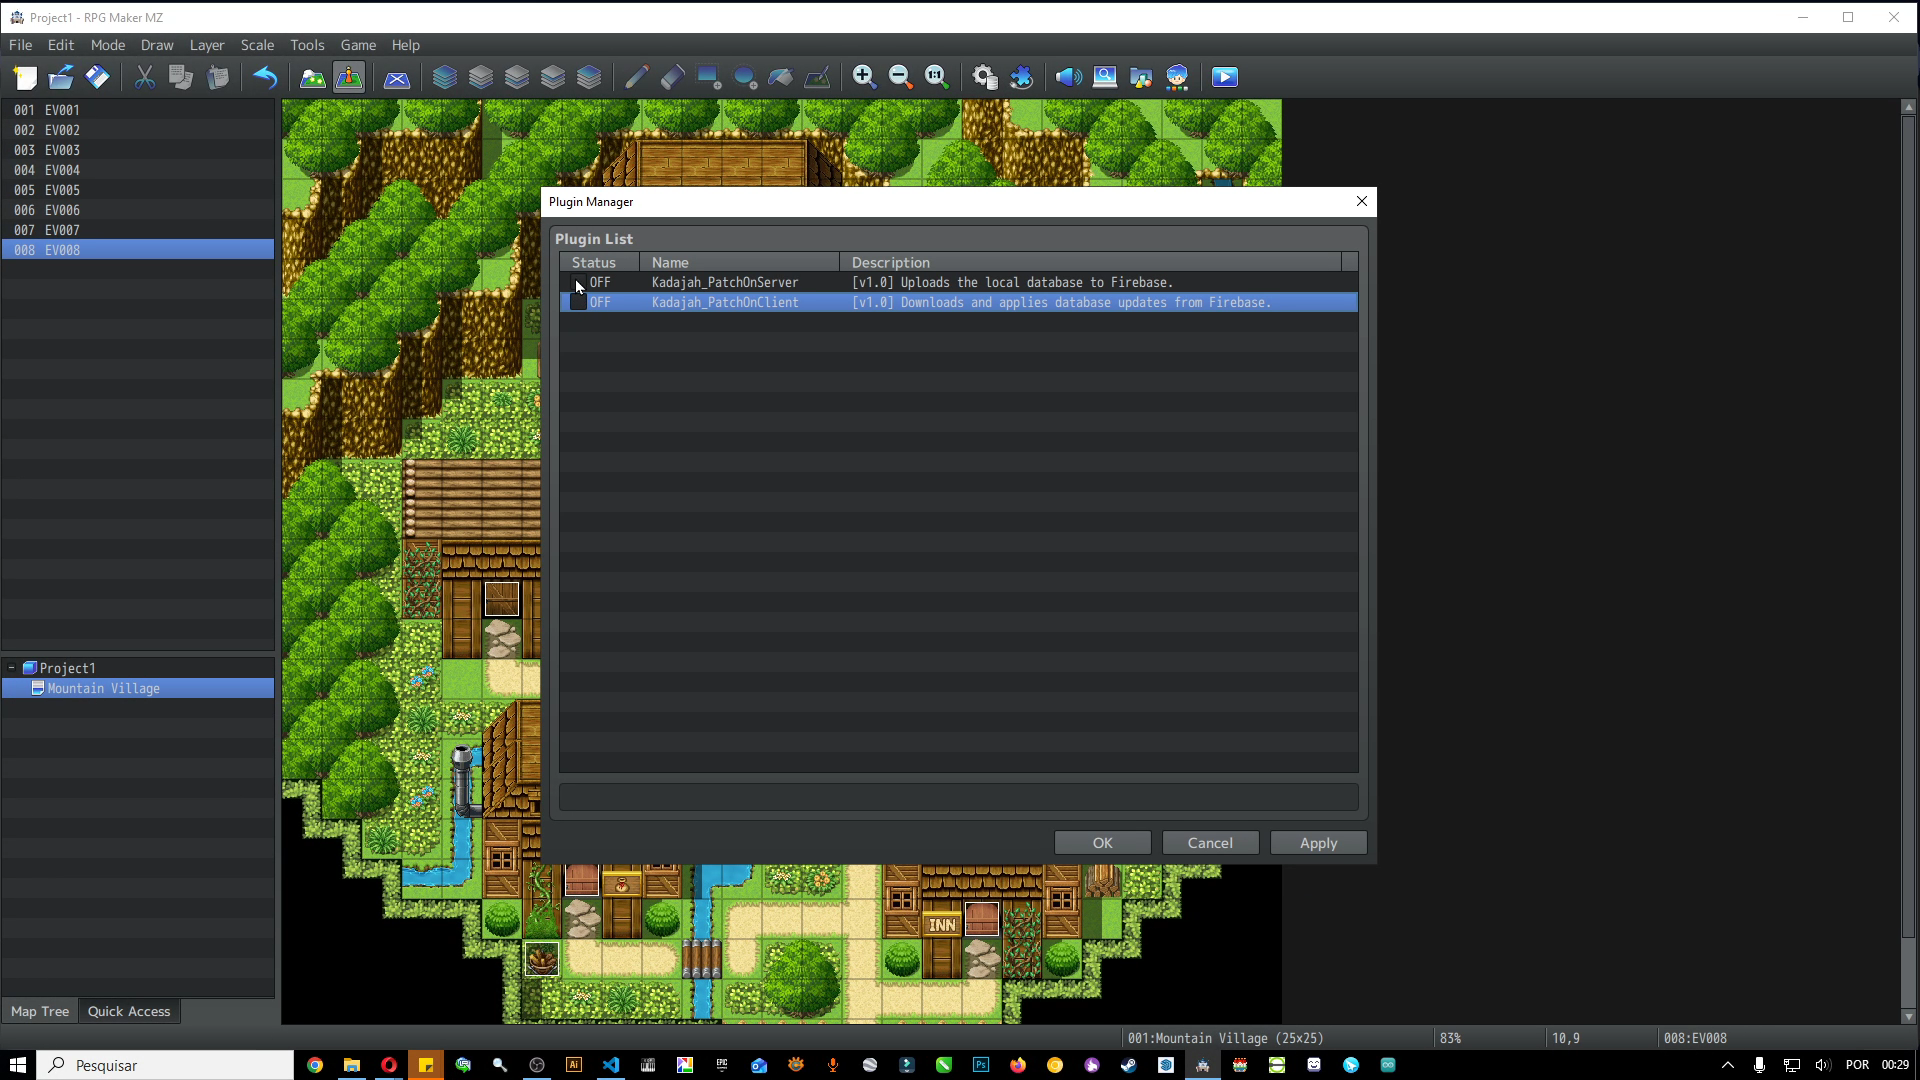Select event 001 EV001 in the list
1920x1080 pixels.
coord(138,110)
